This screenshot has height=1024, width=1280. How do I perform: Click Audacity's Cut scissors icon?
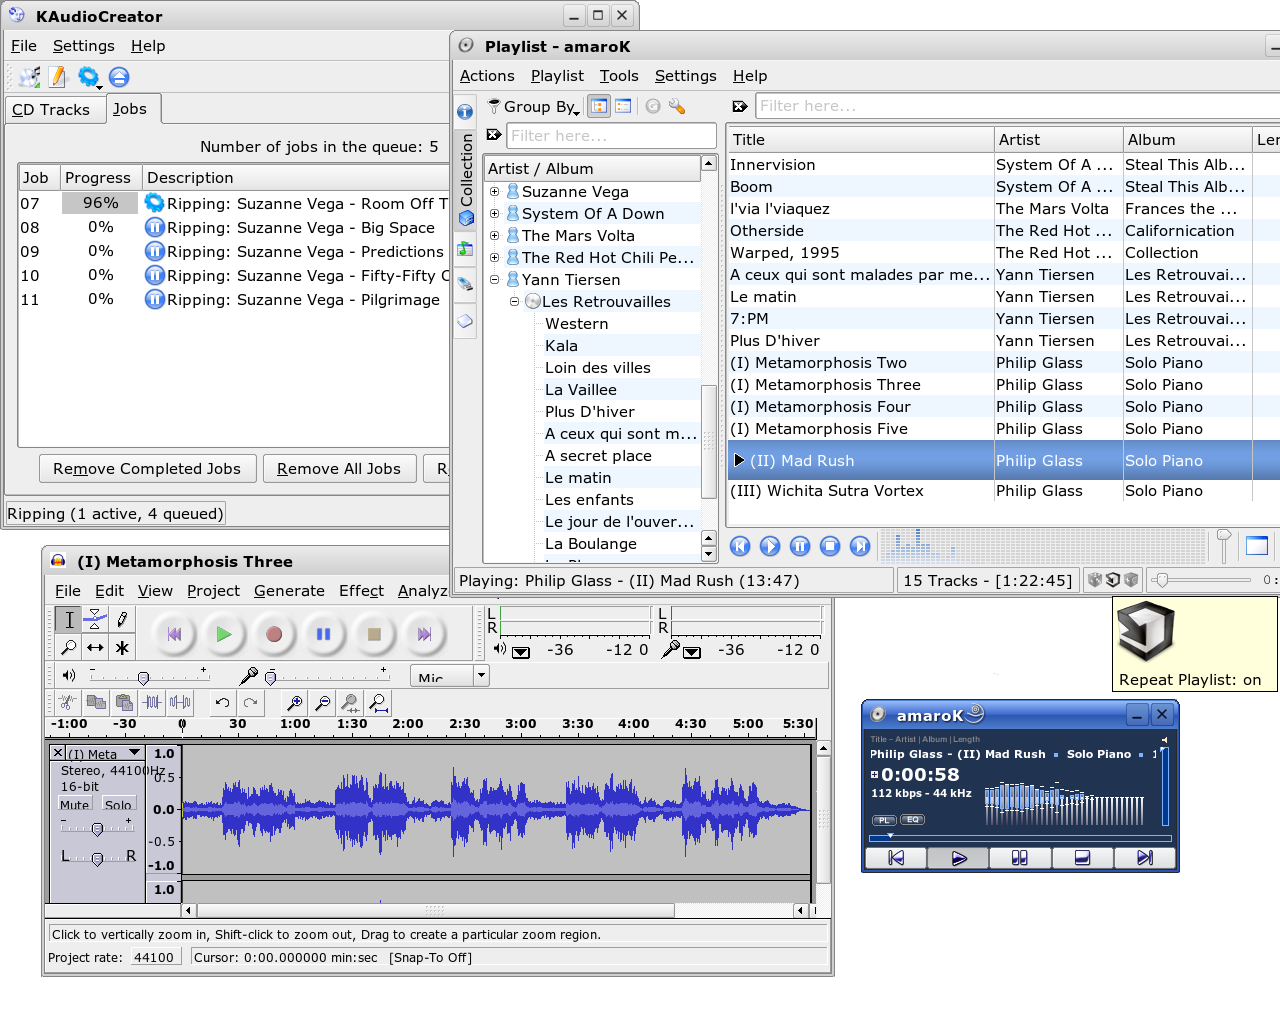[67, 702]
